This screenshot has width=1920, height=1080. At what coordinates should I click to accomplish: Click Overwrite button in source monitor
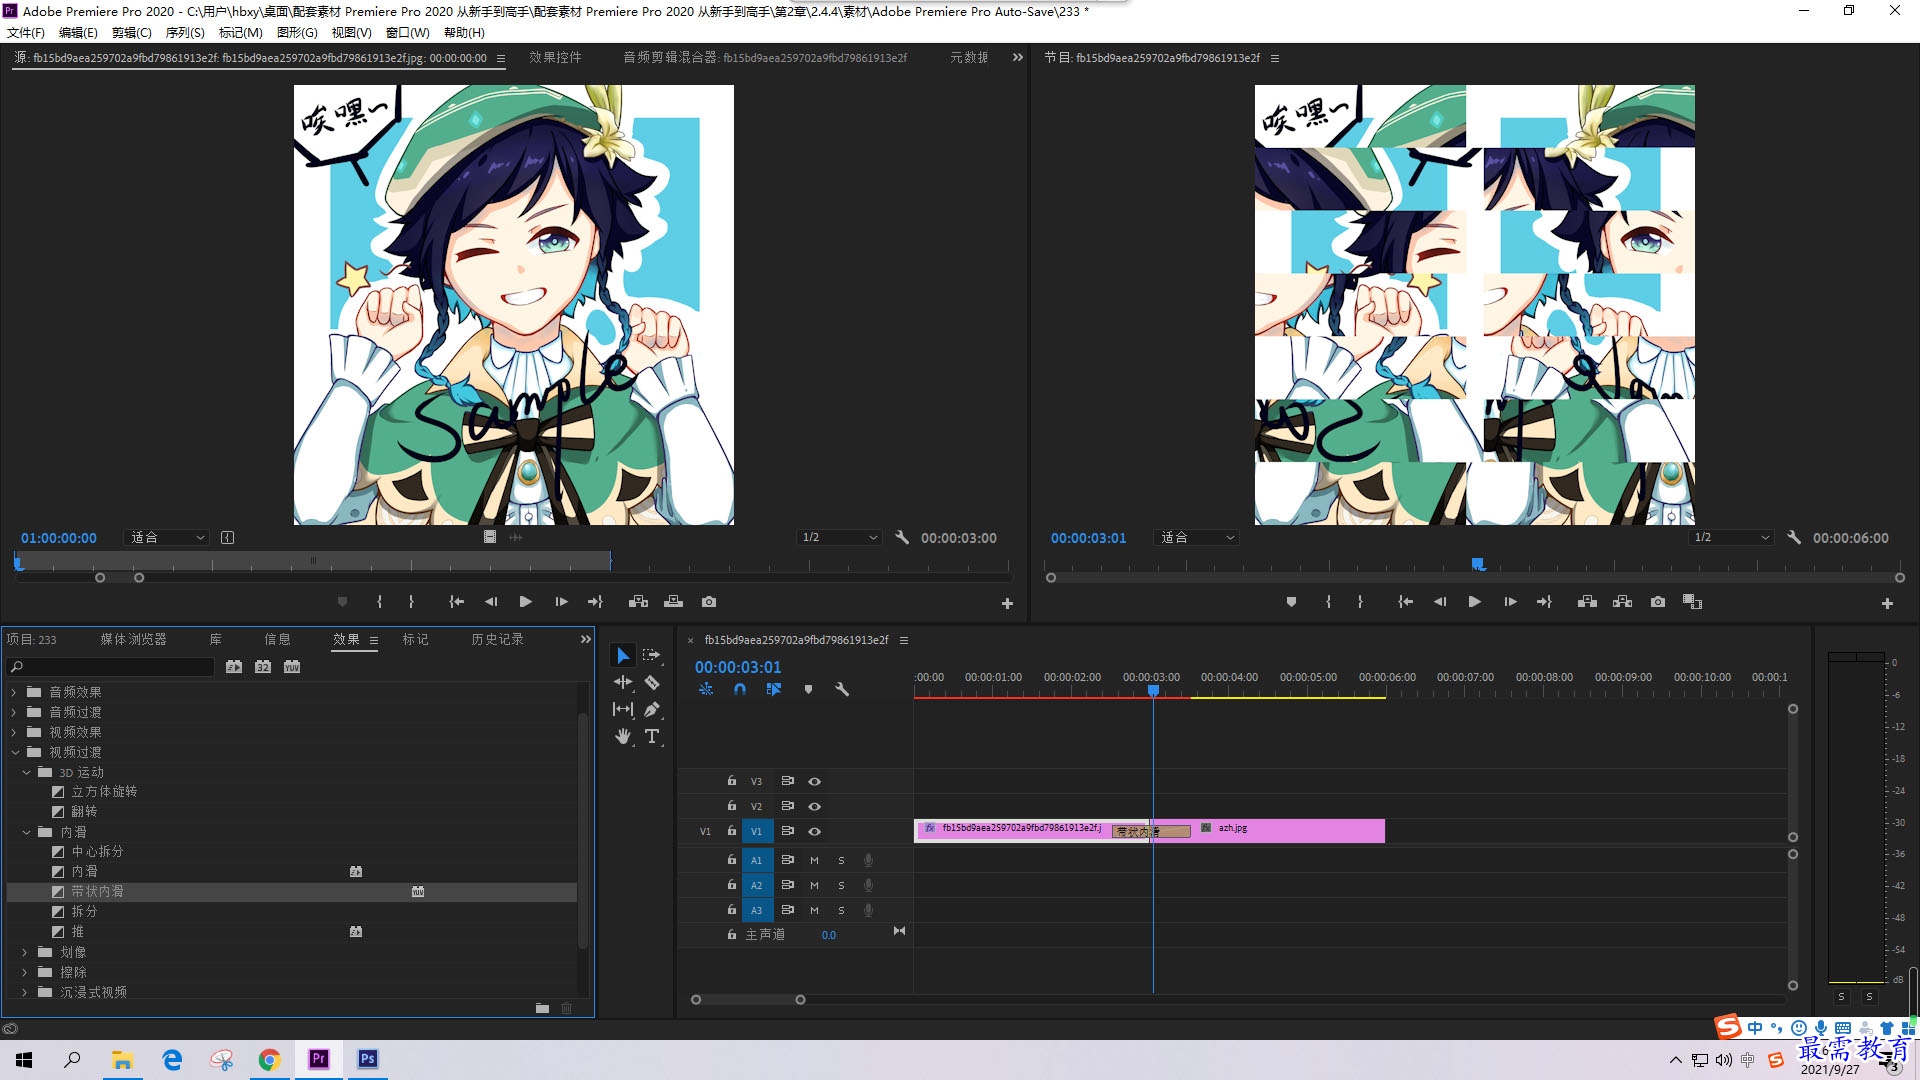point(673,602)
